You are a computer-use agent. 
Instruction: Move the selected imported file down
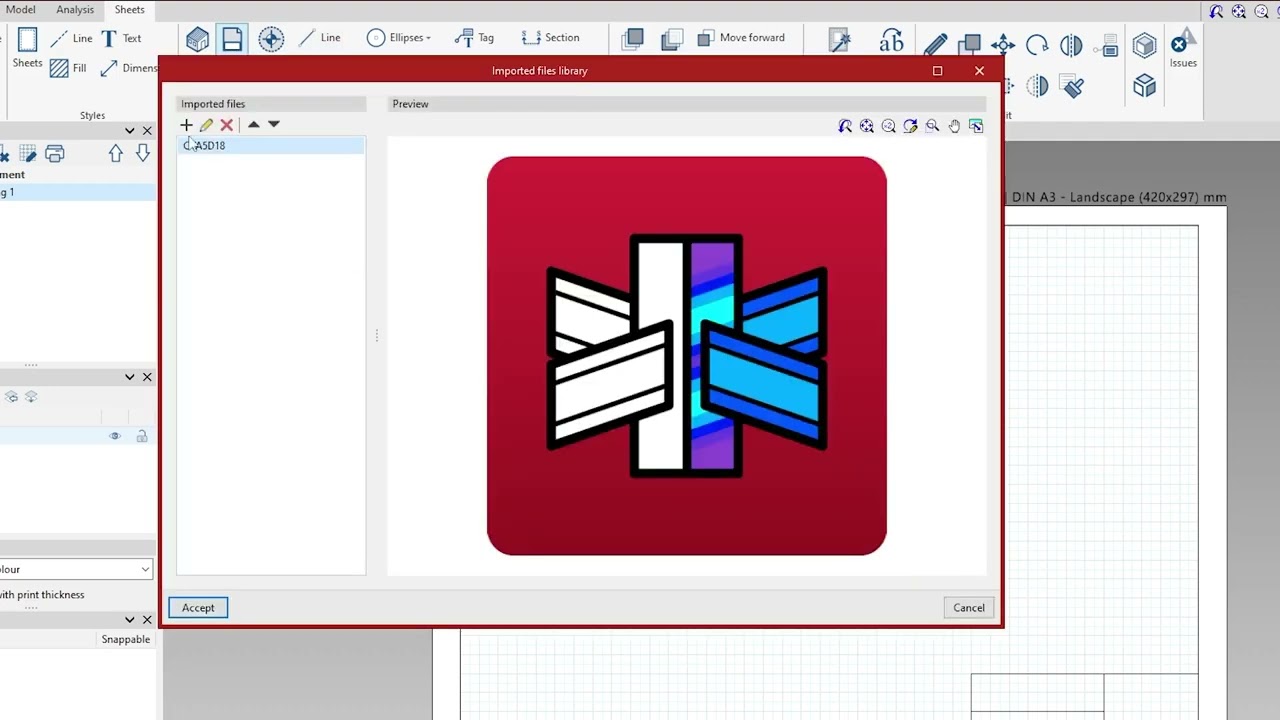(x=274, y=125)
